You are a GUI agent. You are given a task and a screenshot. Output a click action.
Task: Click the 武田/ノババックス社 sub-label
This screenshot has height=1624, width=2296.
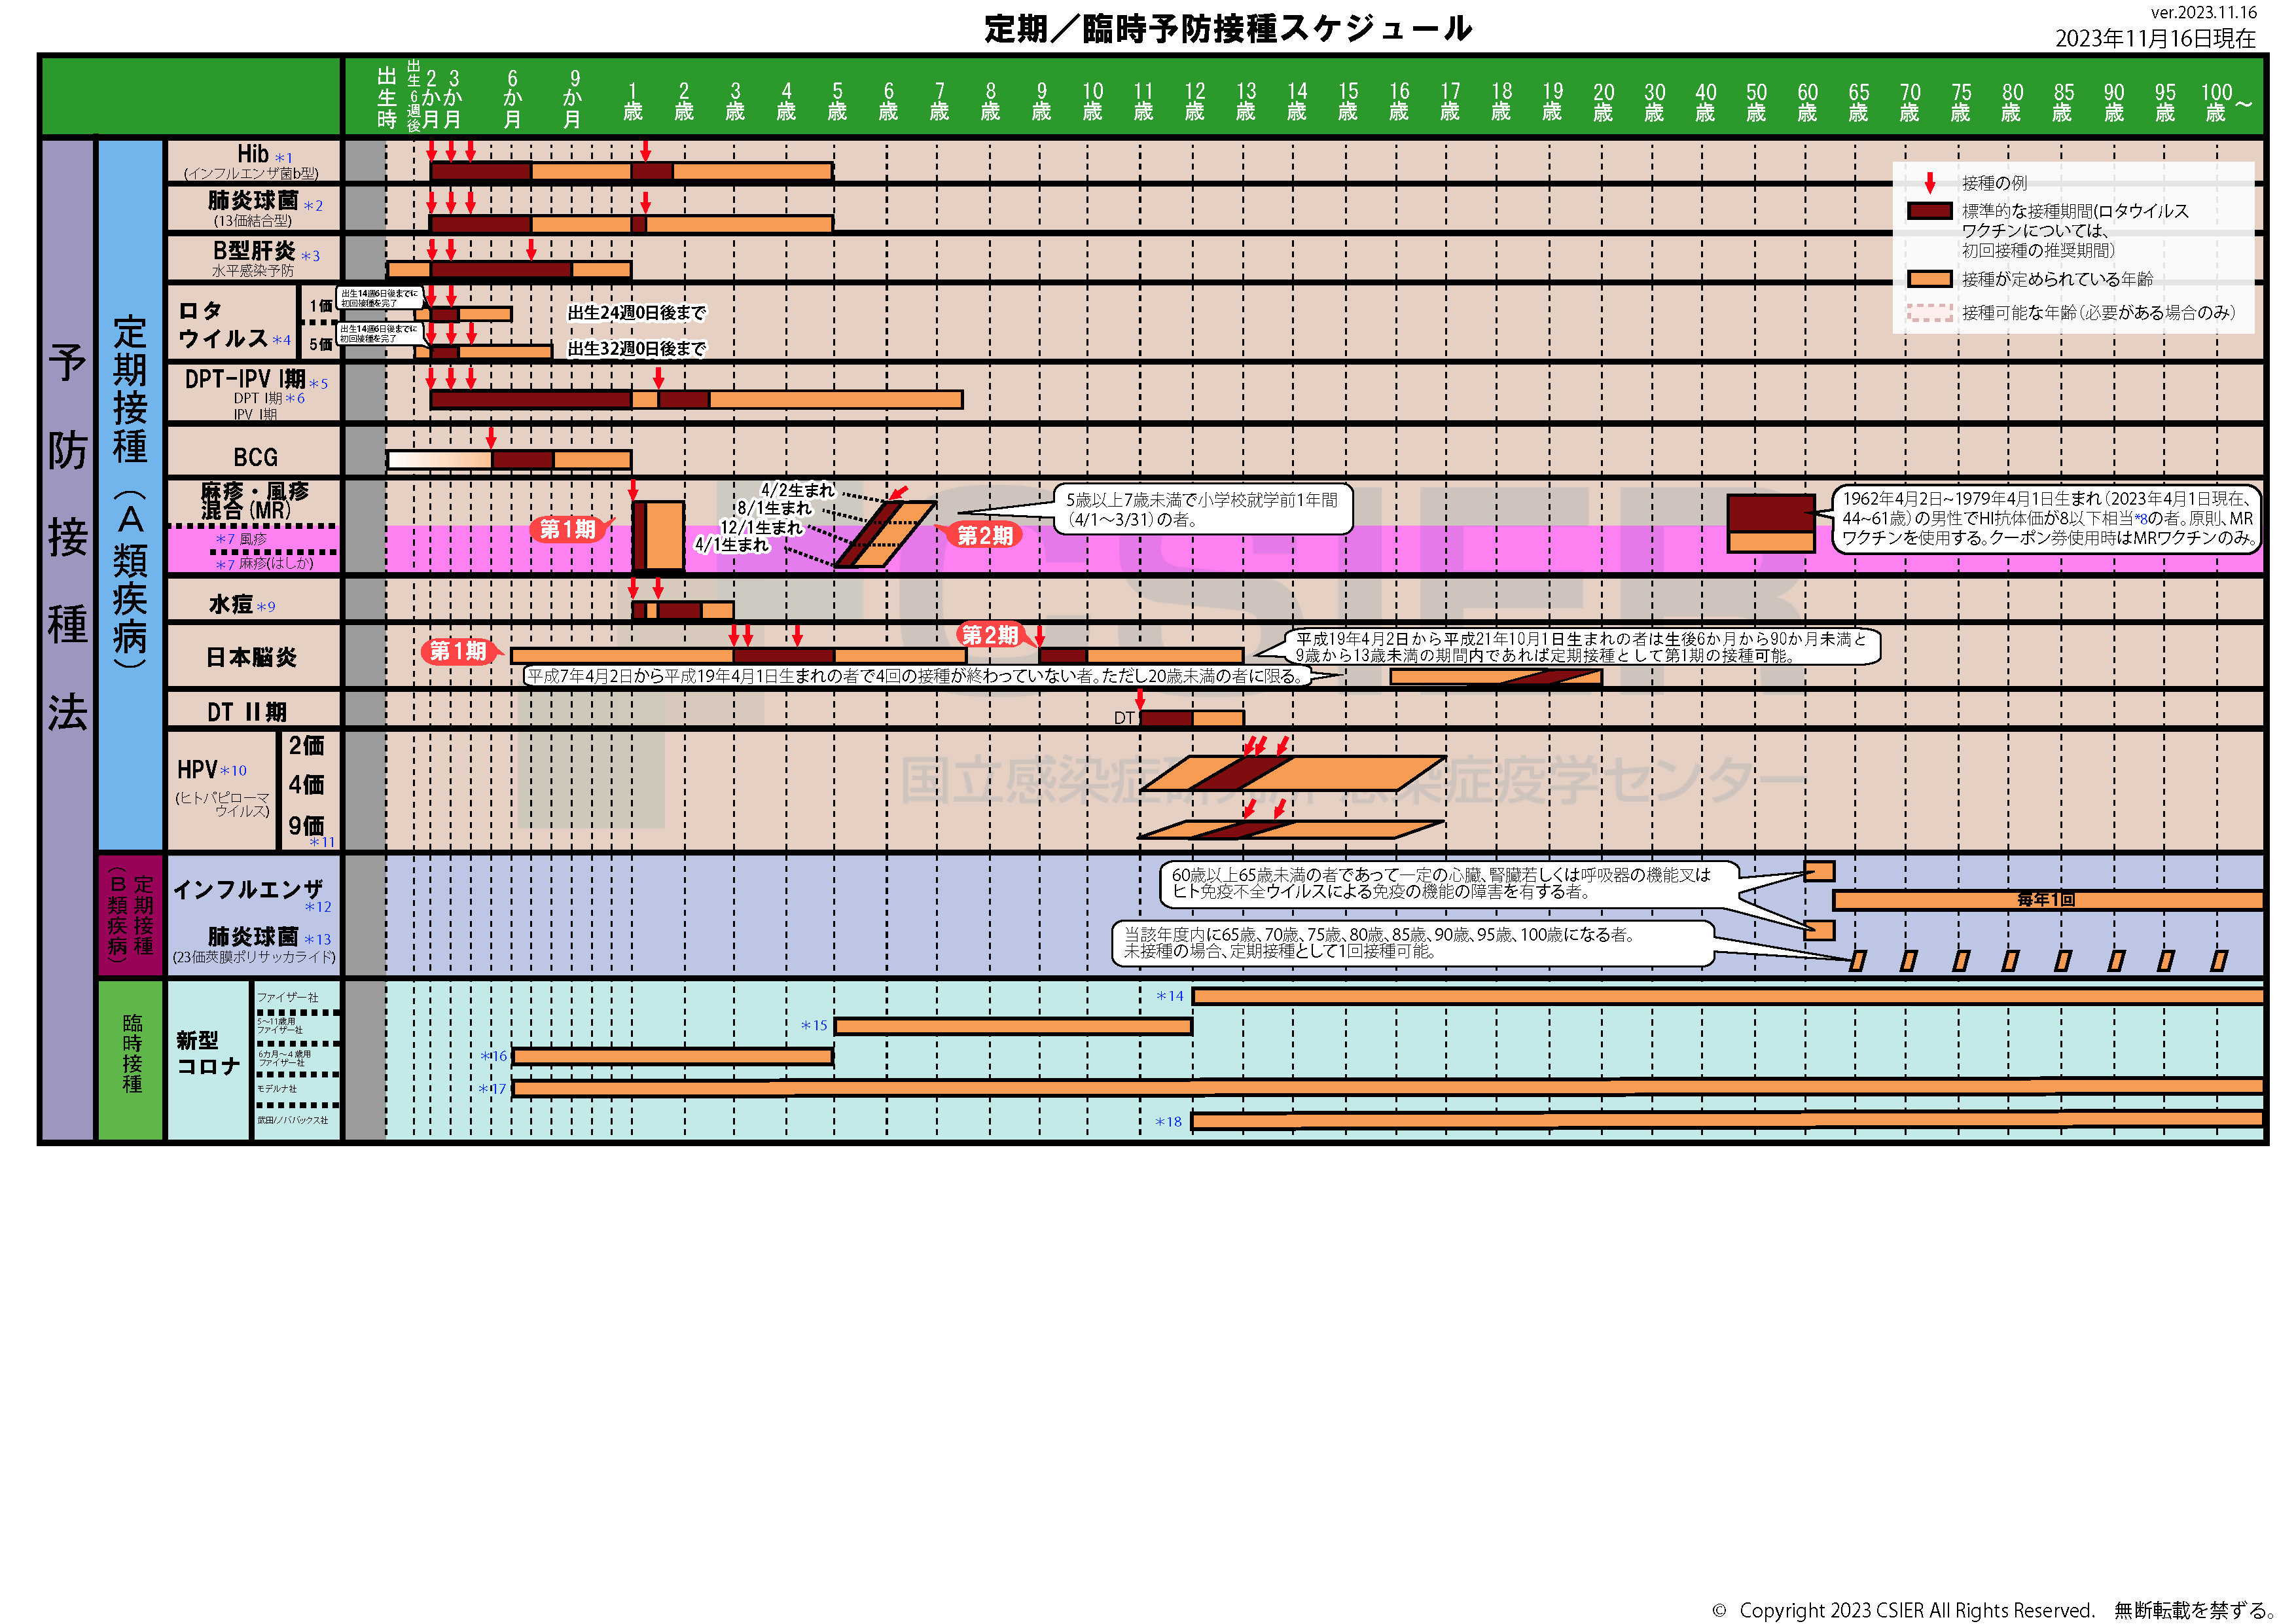pos(292,1120)
